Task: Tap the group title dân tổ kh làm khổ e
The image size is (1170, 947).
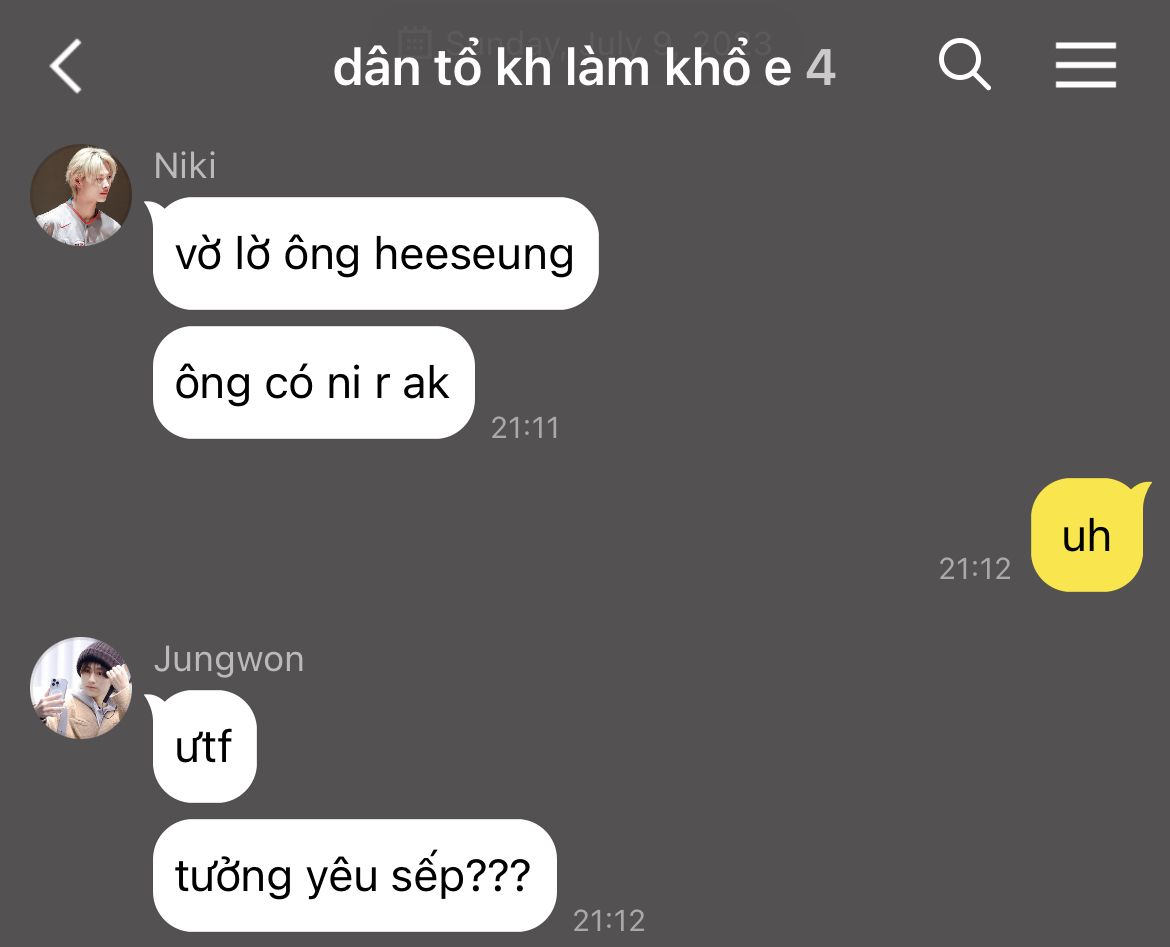Action: click(562, 67)
